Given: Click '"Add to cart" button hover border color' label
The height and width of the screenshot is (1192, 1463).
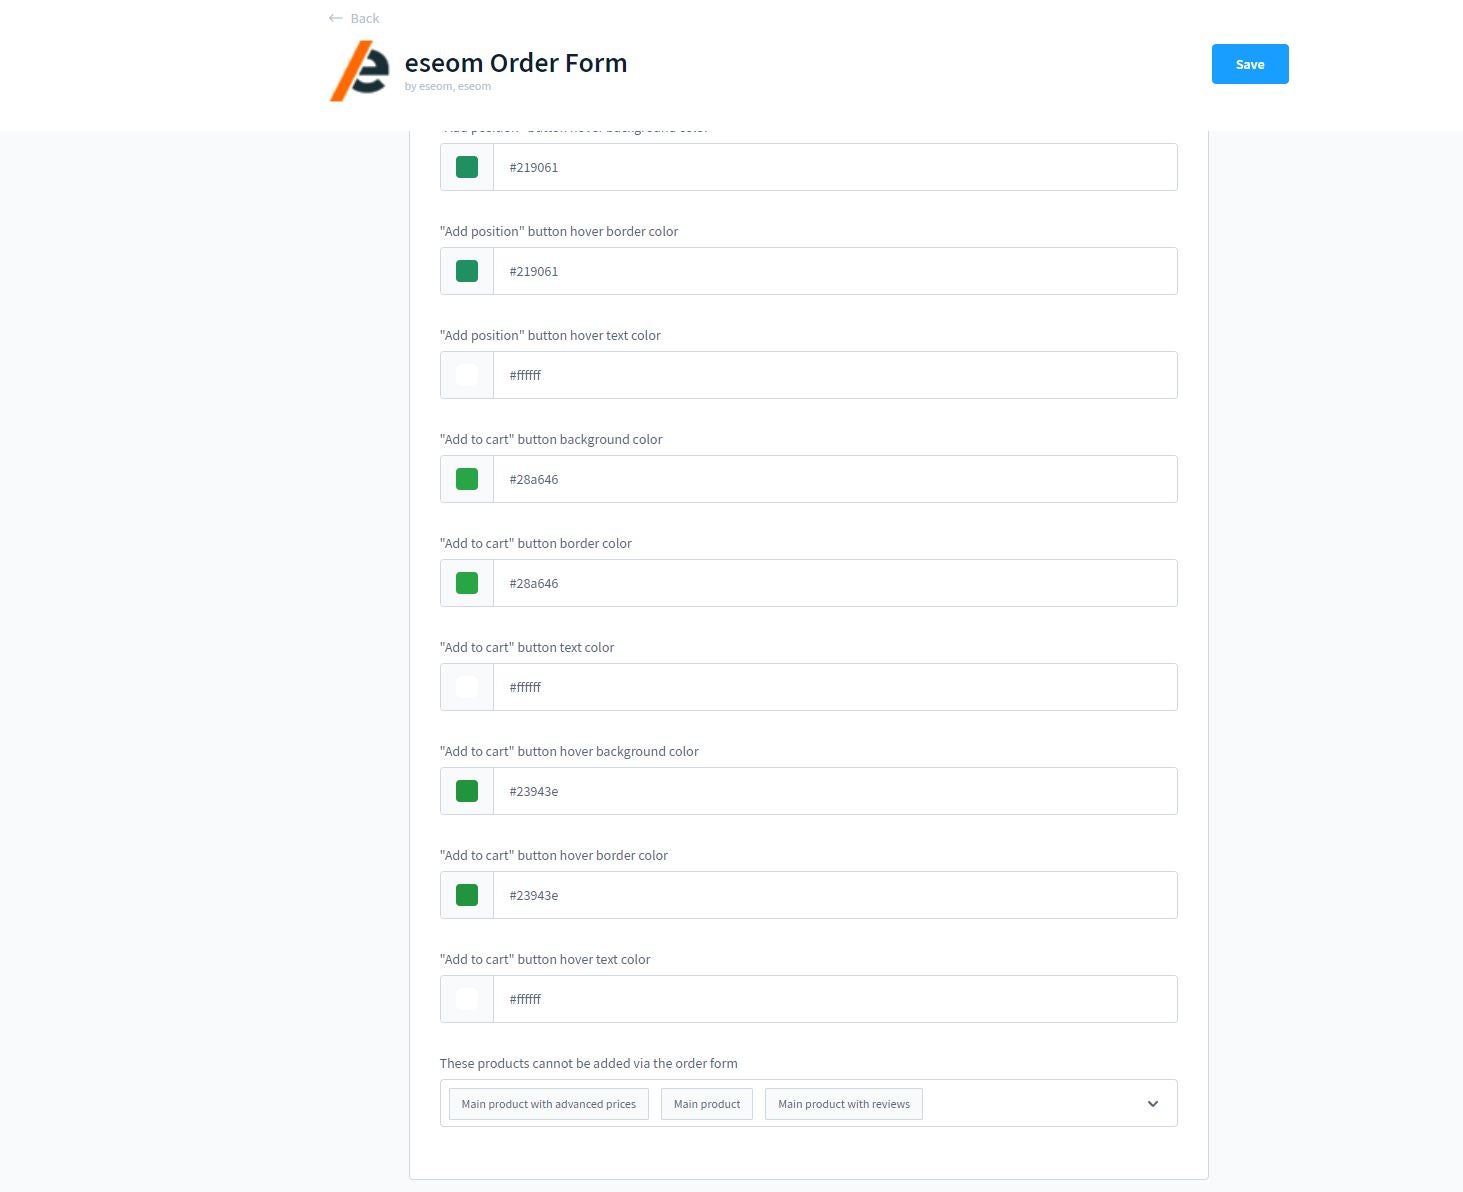Looking at the screenshot, I should (x=554, y=855).
